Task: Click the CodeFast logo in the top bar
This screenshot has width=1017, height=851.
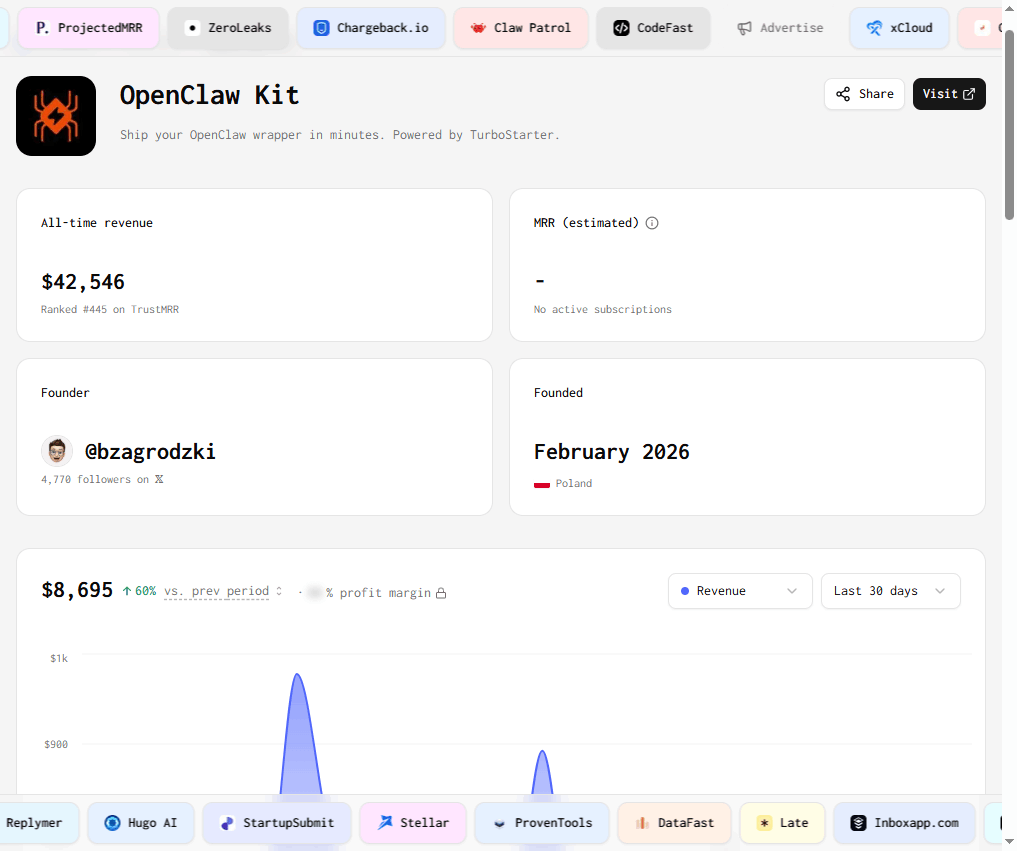Action: click(x=623, y=27)
